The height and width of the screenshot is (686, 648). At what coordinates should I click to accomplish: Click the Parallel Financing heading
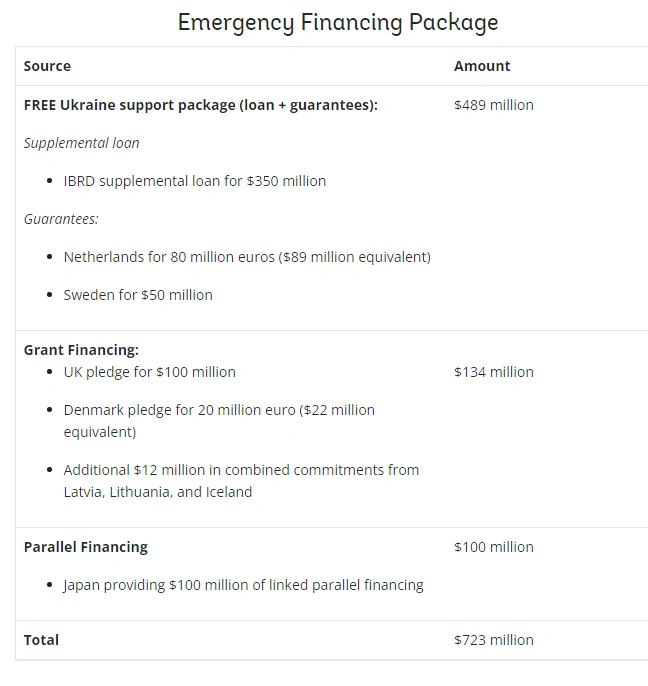tap(86, 547)
